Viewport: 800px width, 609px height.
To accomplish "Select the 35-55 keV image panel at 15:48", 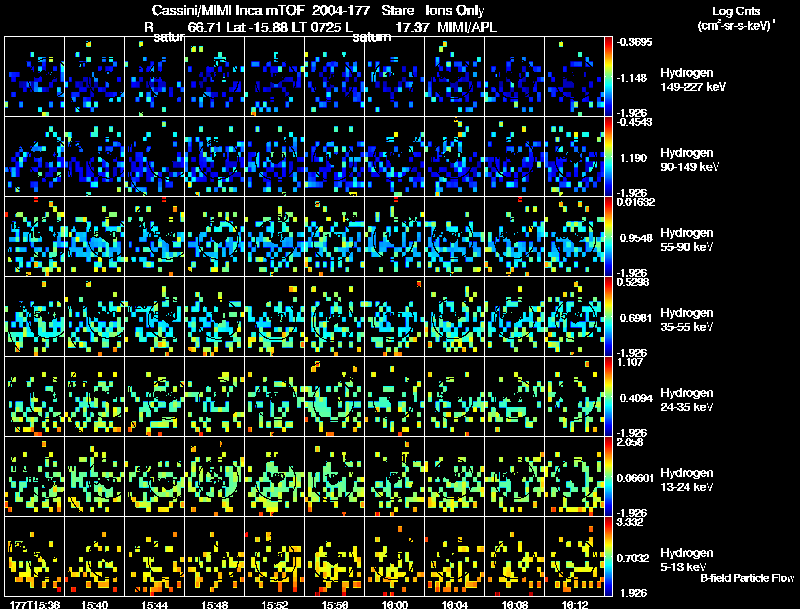I will [x=214, y=317].
